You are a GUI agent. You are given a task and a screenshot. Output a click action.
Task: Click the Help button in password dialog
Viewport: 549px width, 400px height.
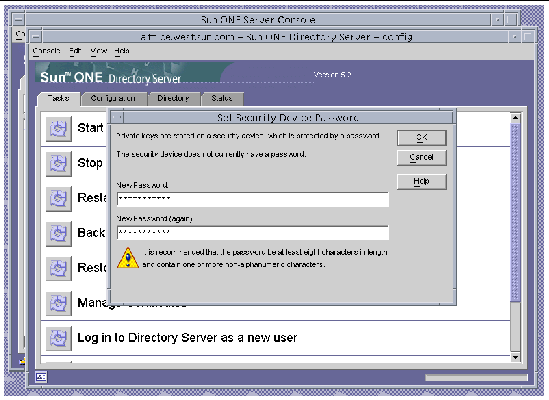pos(422,181)
